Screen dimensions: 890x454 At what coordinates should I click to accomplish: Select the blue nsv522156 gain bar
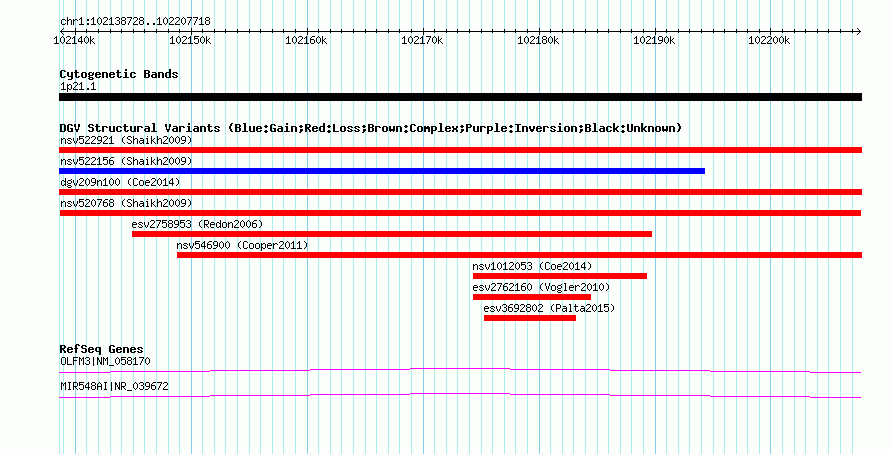pos(382,171)
